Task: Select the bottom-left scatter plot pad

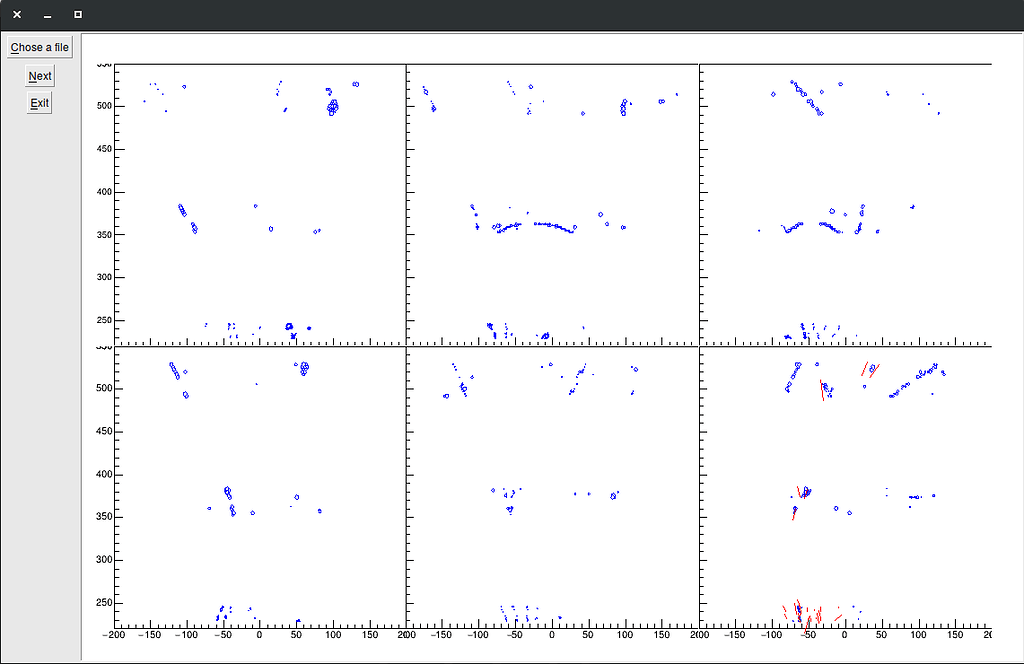Action: [260, 487]
